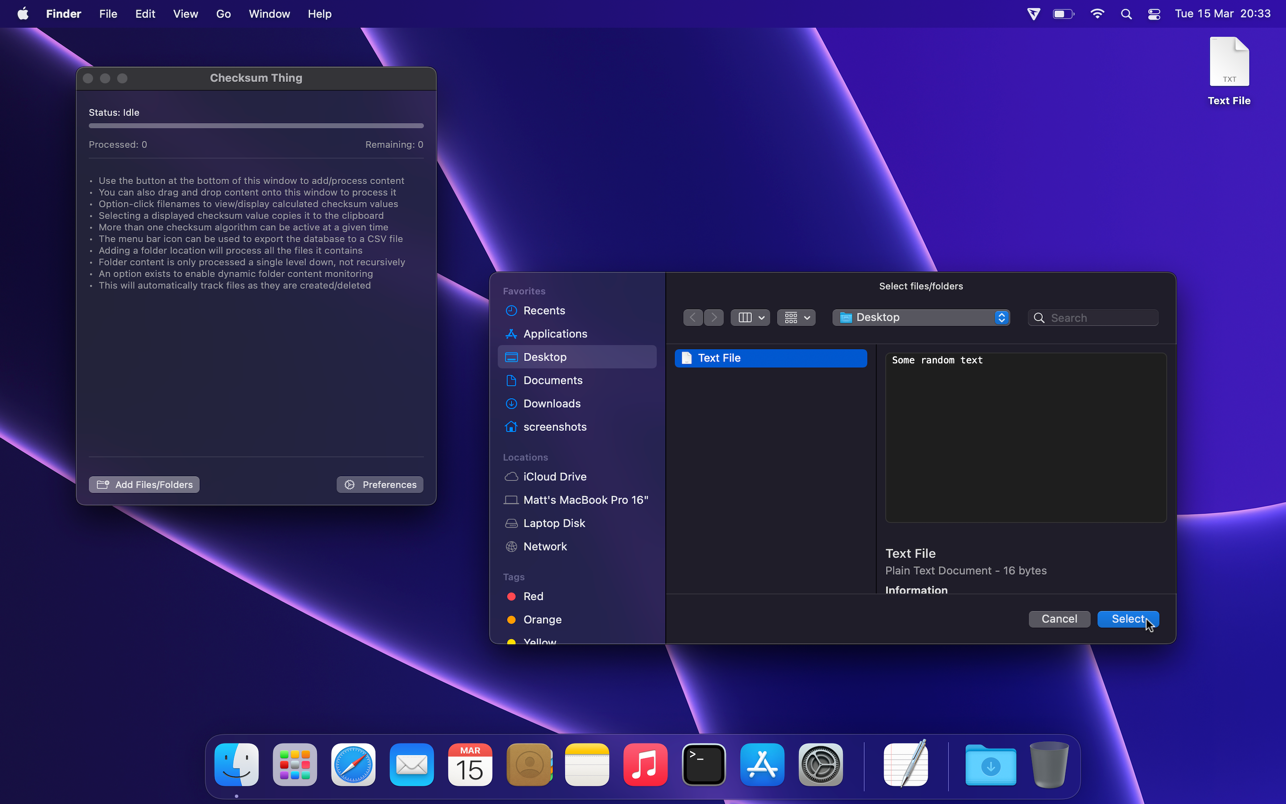Open Launchpad from the Dock
The width and height of the screenshot is (1286, 804).
(295, 765)
